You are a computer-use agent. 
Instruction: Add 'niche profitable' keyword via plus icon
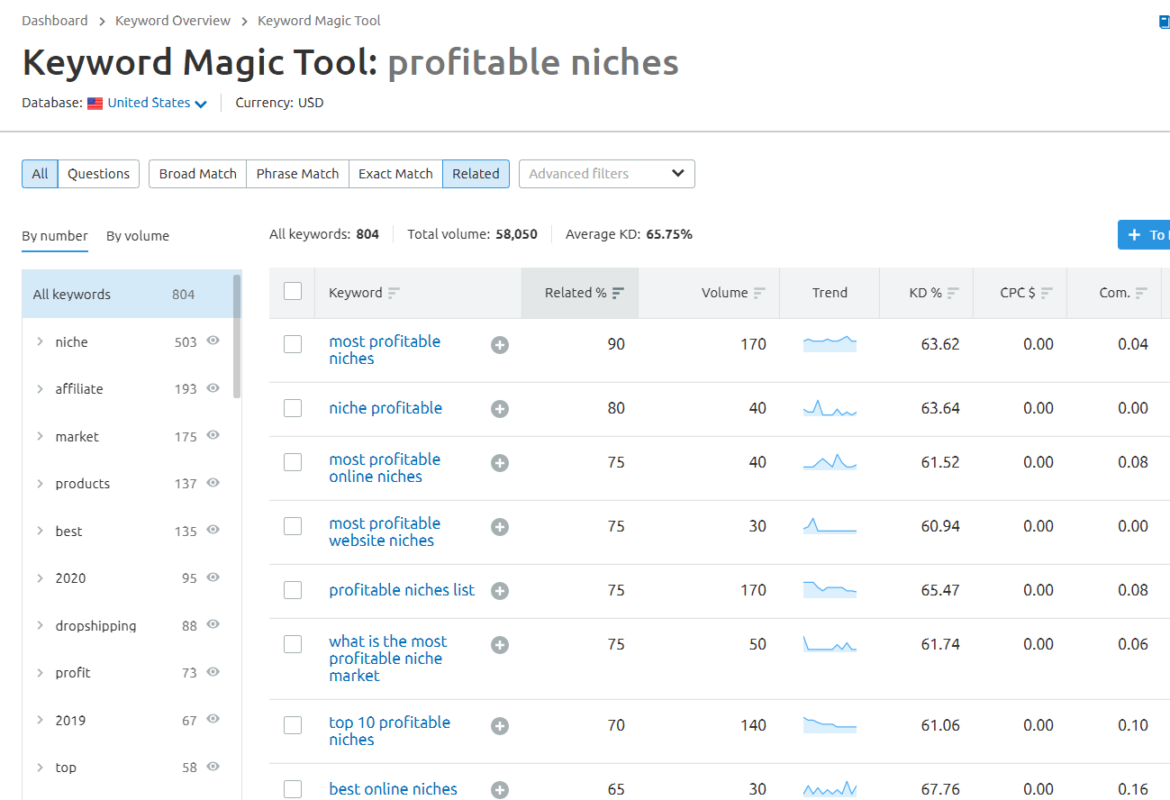tap(500, 409)
